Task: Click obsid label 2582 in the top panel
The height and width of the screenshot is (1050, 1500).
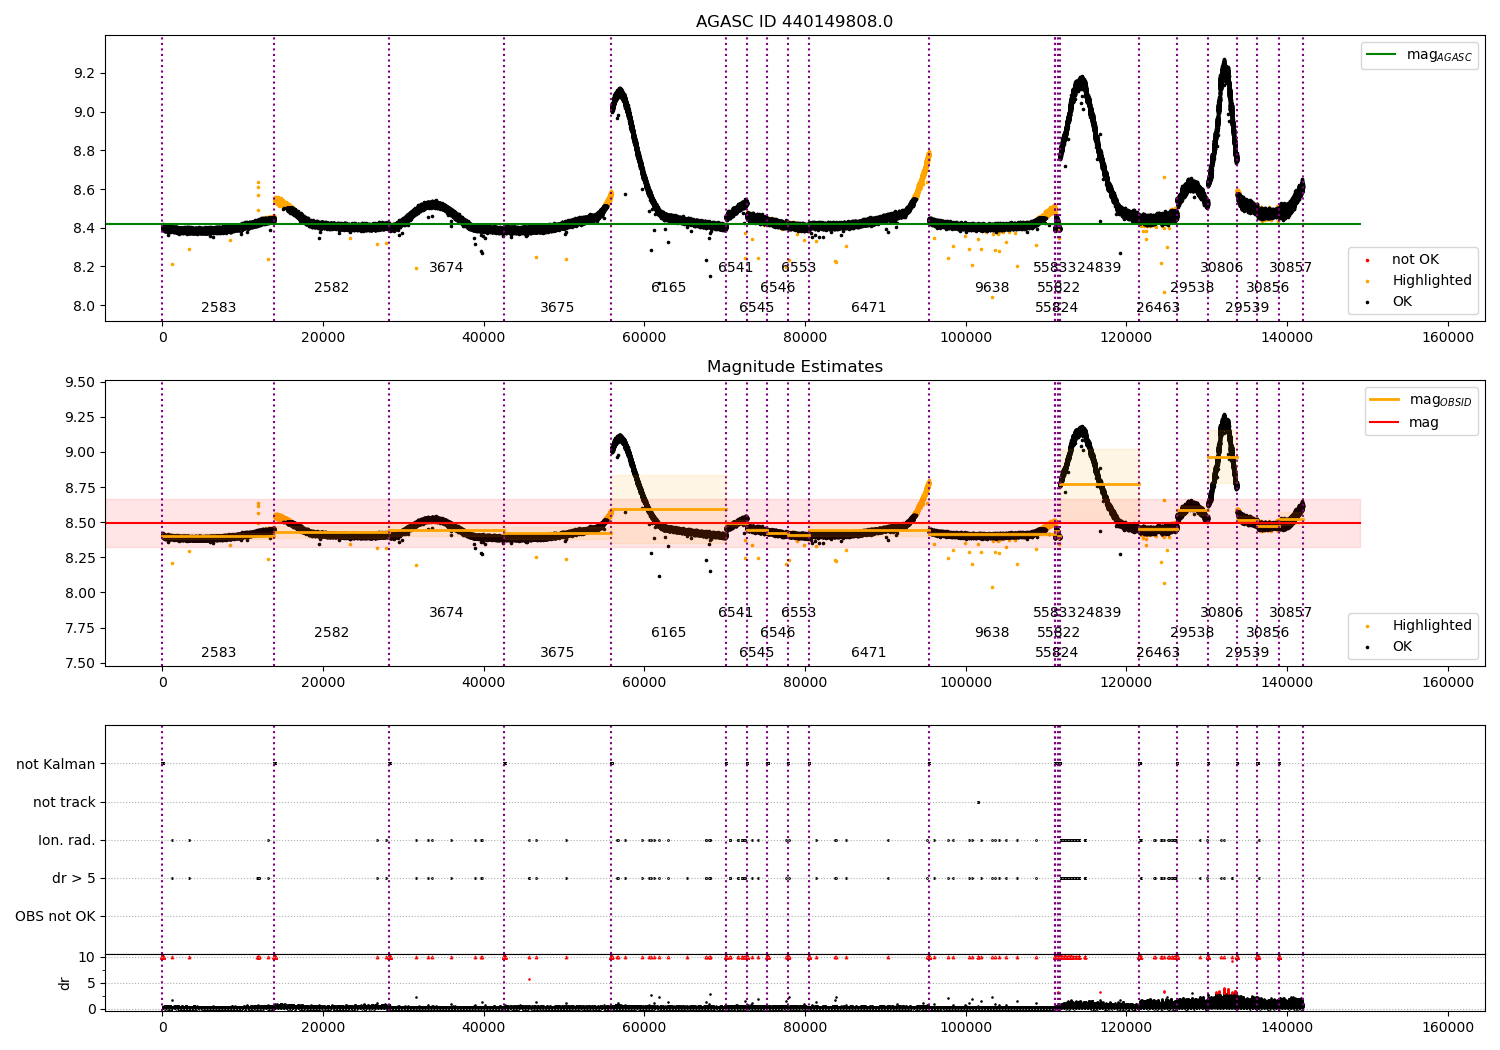Action: (x=332, y=288)
